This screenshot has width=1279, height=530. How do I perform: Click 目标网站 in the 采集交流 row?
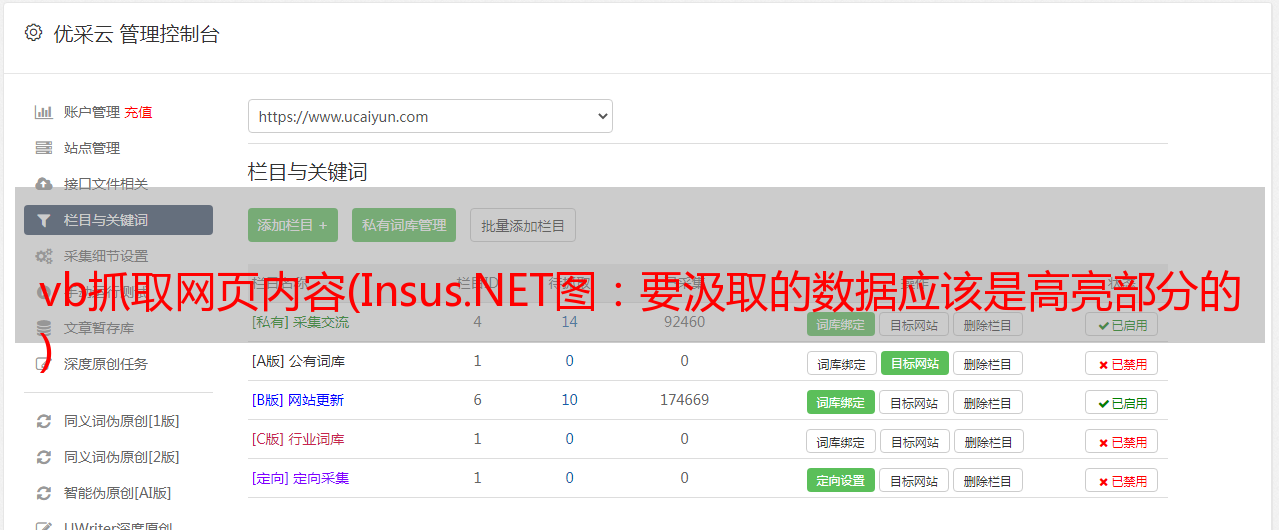click(x=914, y=324)
